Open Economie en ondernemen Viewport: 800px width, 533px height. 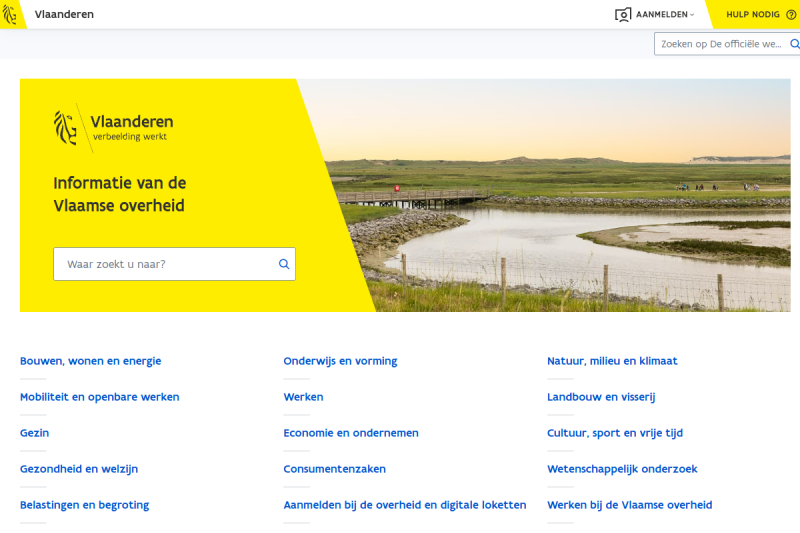[351, 433]
